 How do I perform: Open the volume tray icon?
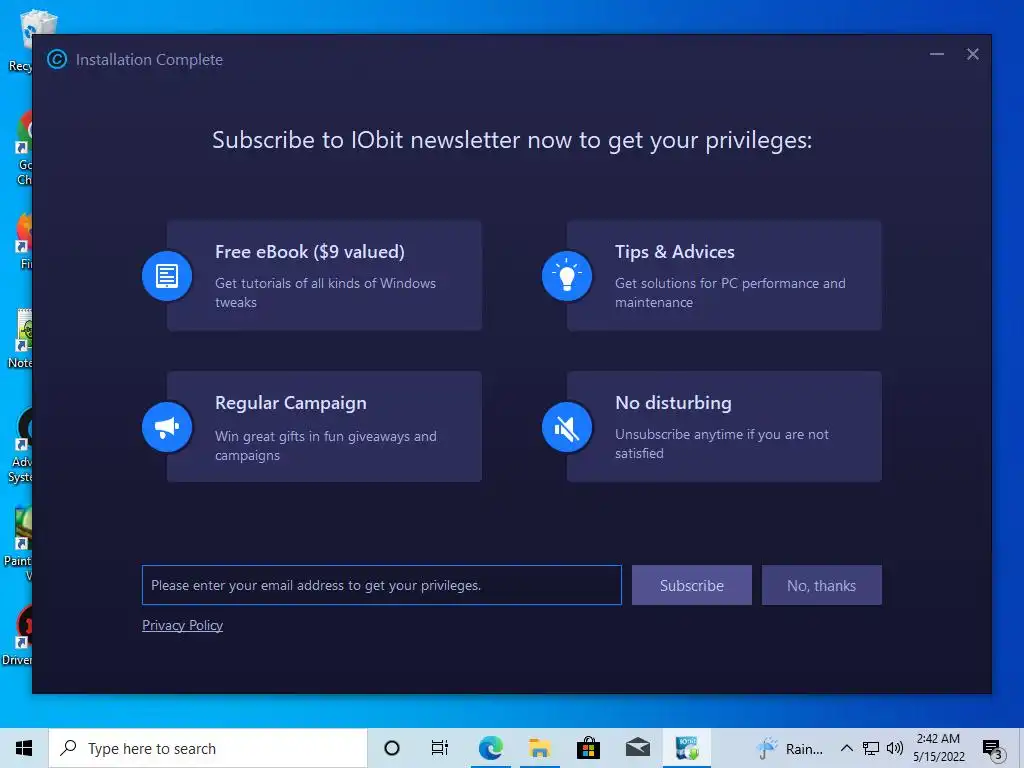pyautogui.click(x=894, y=748)
